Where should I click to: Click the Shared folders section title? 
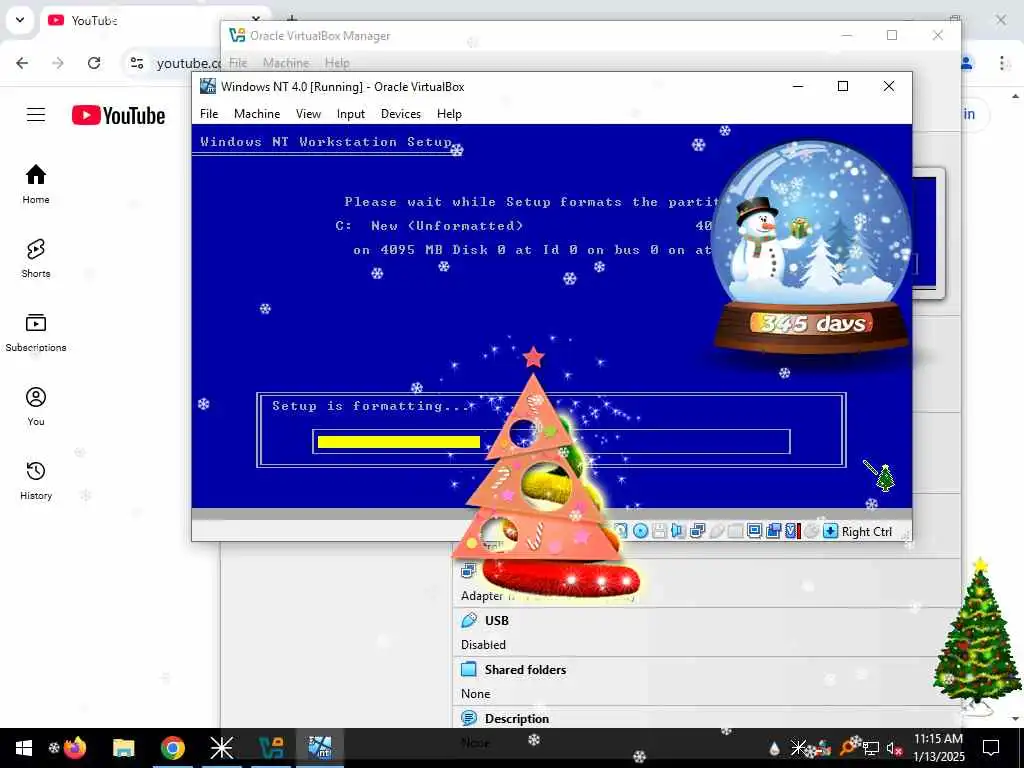(x=525, y=669)
